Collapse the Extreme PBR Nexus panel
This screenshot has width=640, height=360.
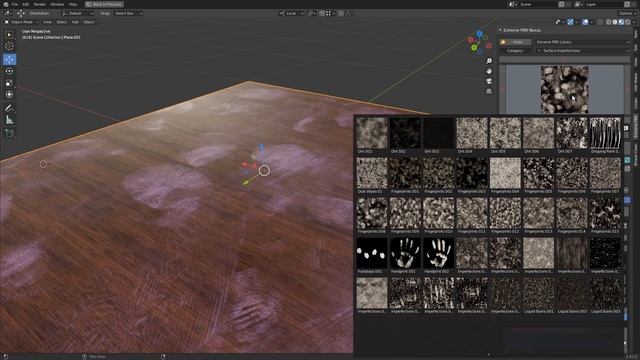coord(500,30)
